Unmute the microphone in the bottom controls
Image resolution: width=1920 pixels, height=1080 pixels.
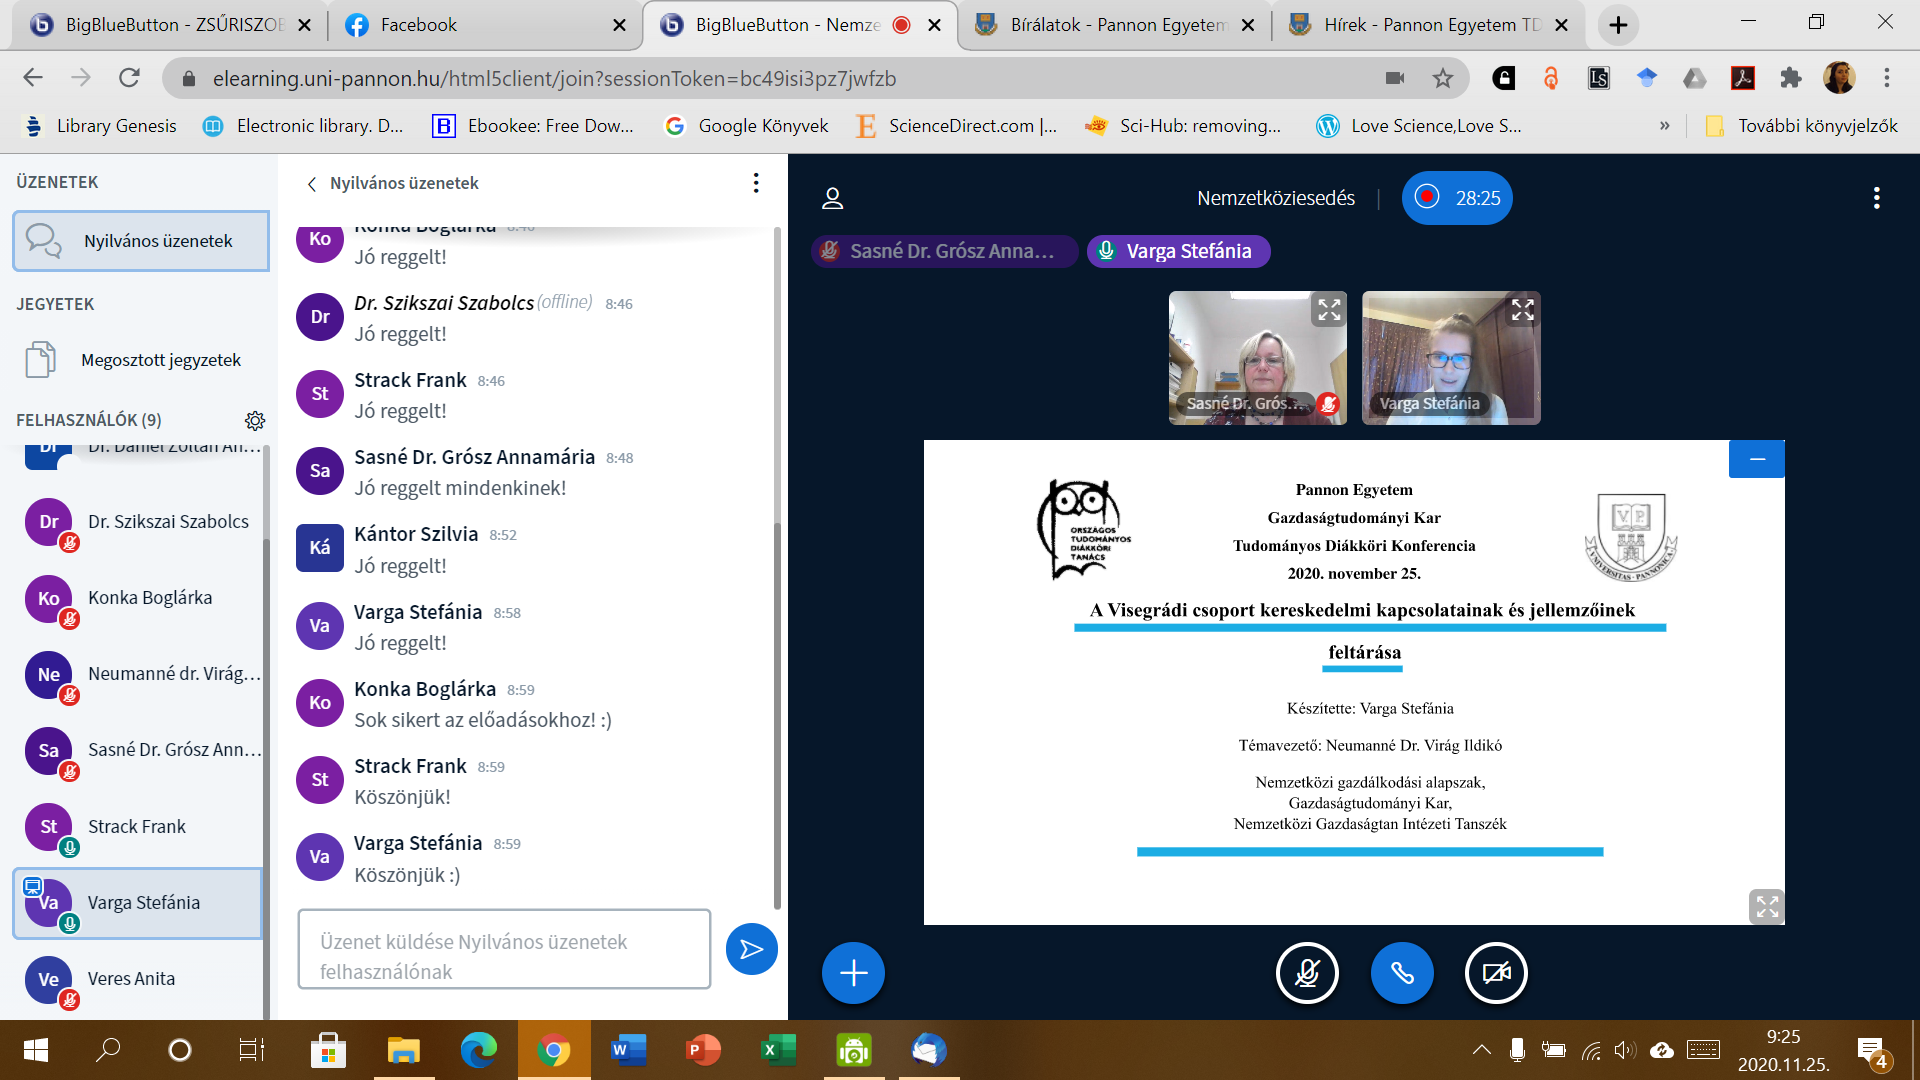tap(1307, 972)
